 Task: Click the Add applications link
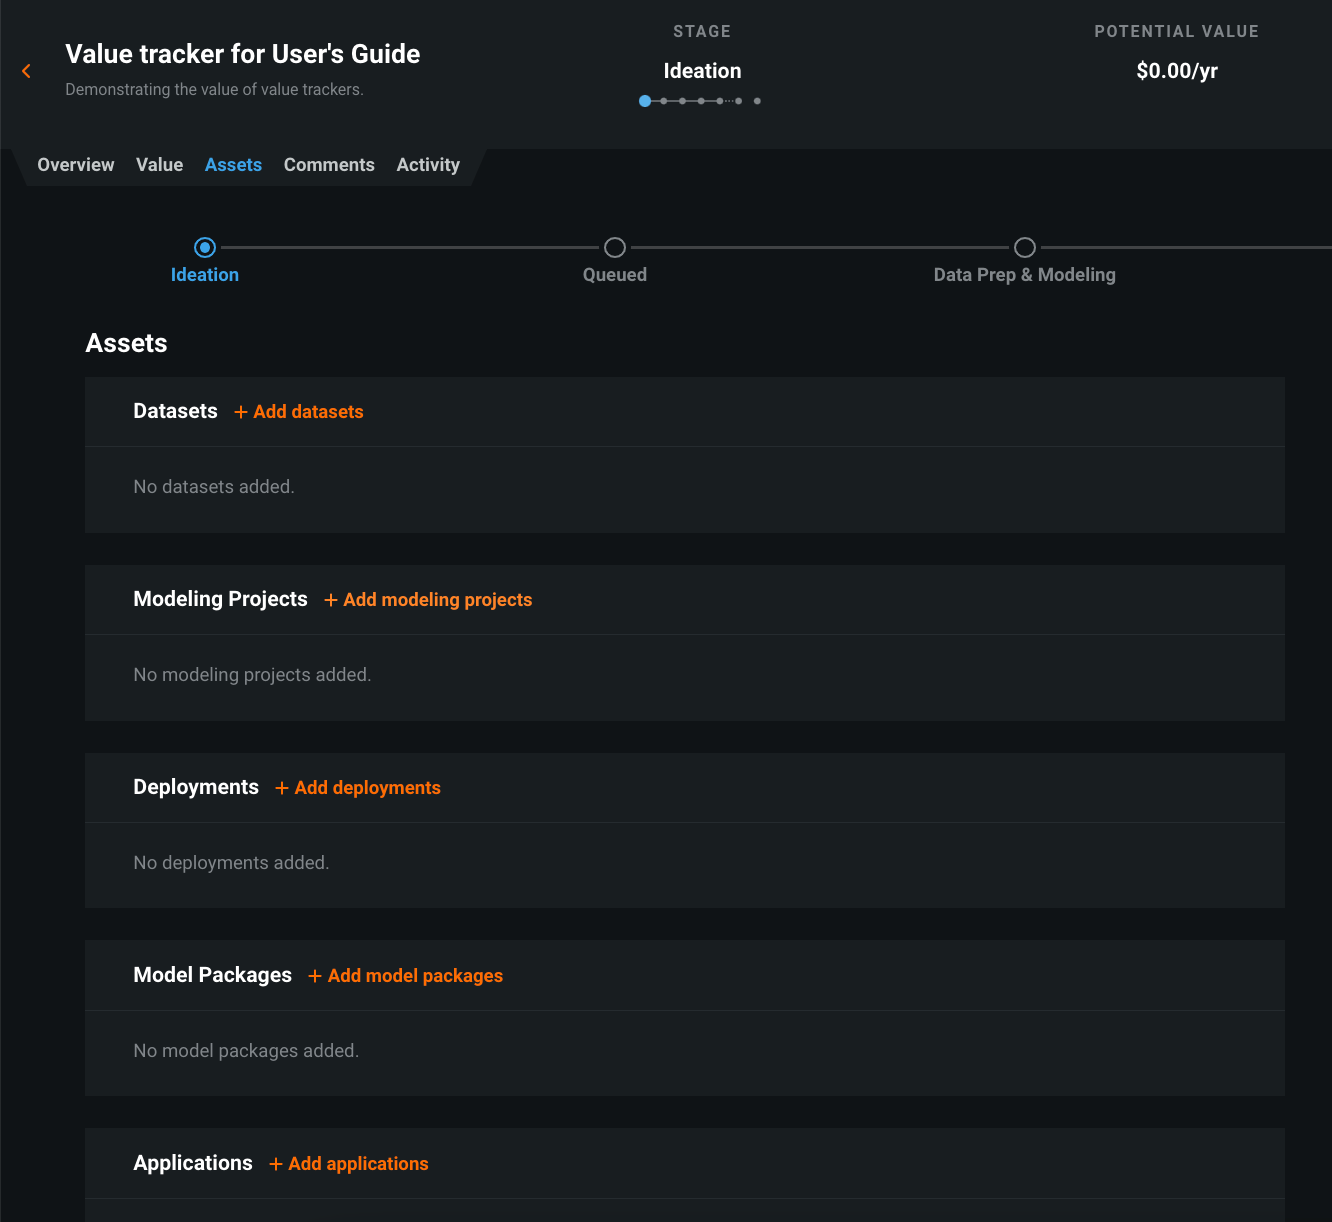click(358, 1164)
